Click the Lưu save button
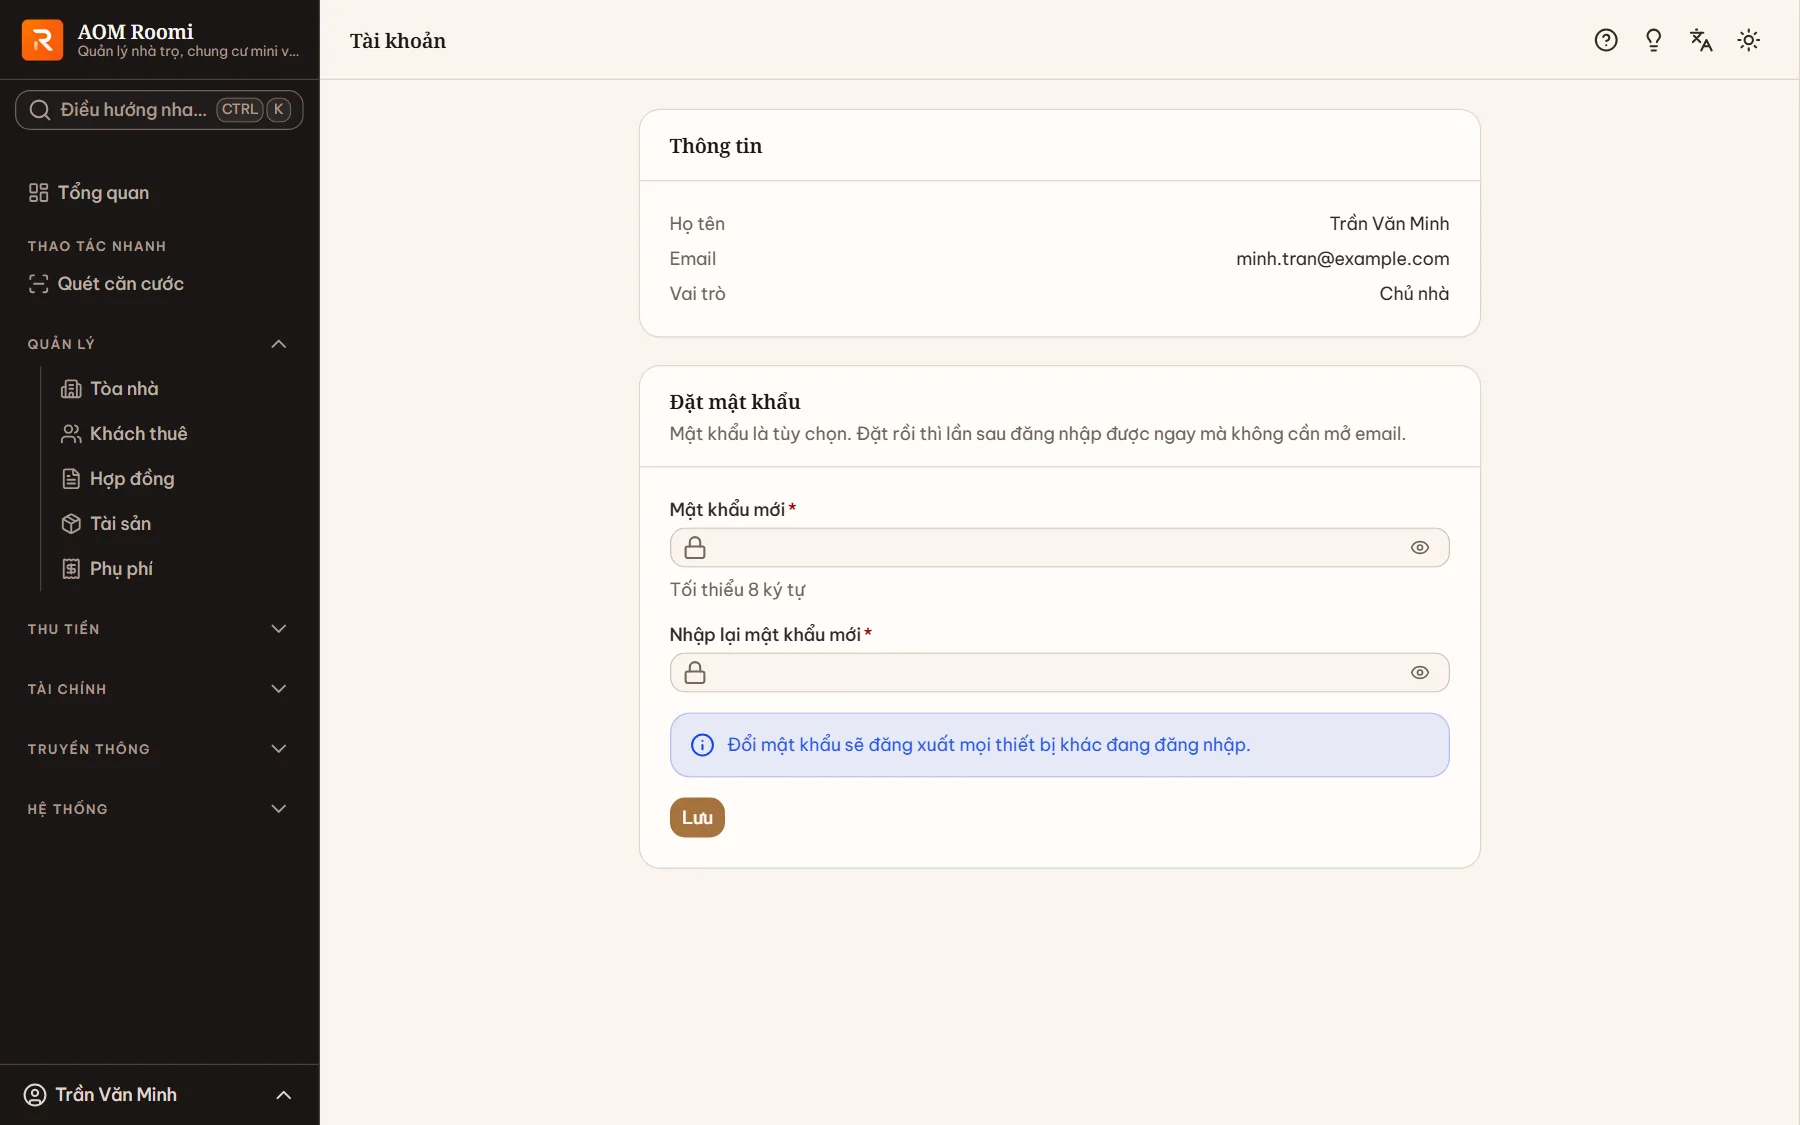 [697, 818]
